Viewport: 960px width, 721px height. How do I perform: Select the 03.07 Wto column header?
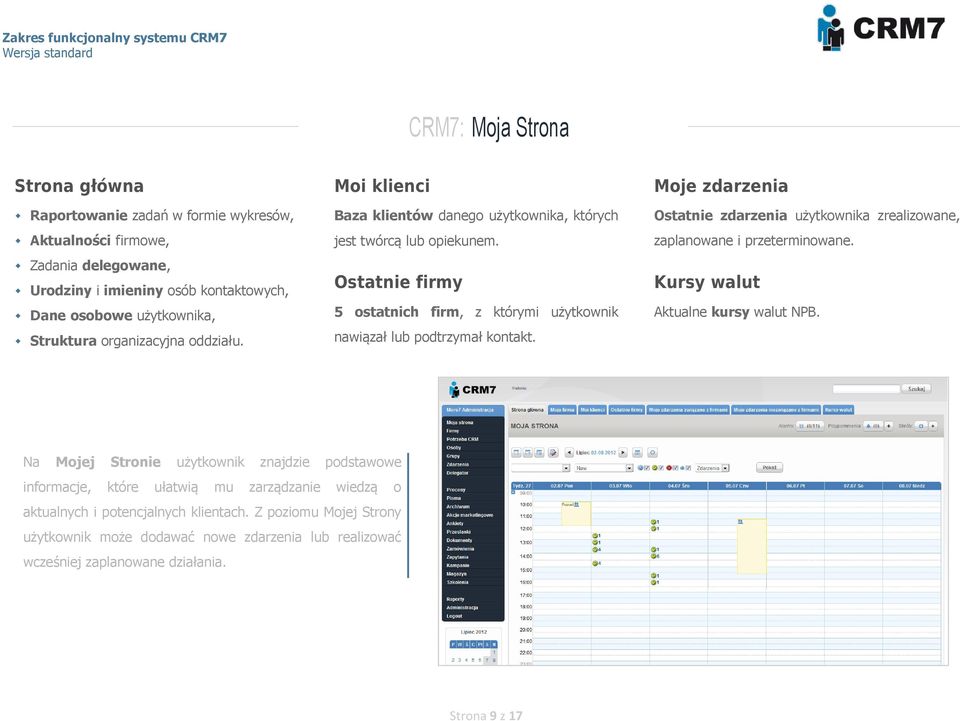(620, 486)
